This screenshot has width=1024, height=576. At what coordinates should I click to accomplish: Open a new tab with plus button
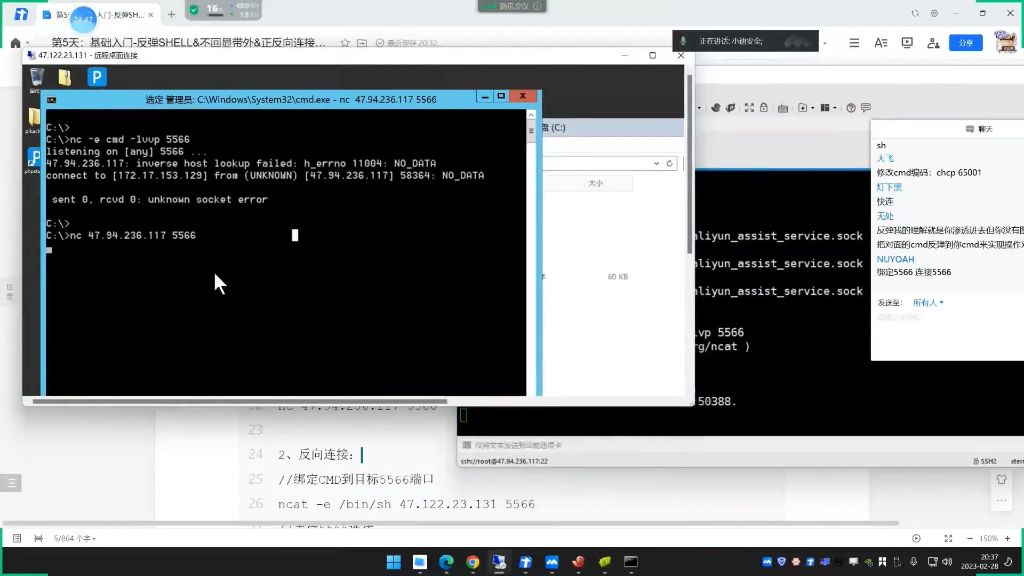tap(171, 14)
